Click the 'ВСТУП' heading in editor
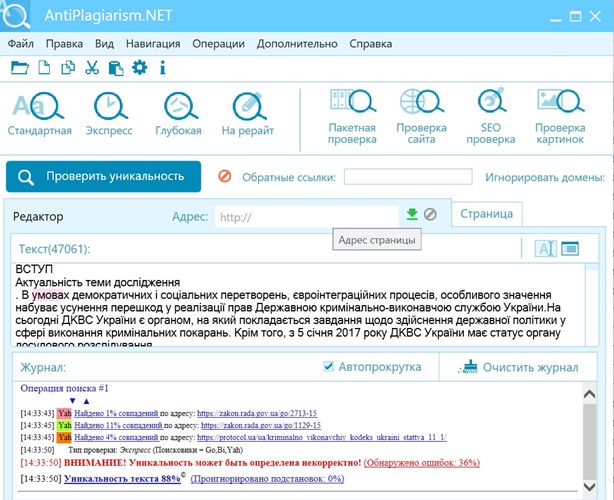This screenshot has width=614, height=500. [x=34, y=269]
